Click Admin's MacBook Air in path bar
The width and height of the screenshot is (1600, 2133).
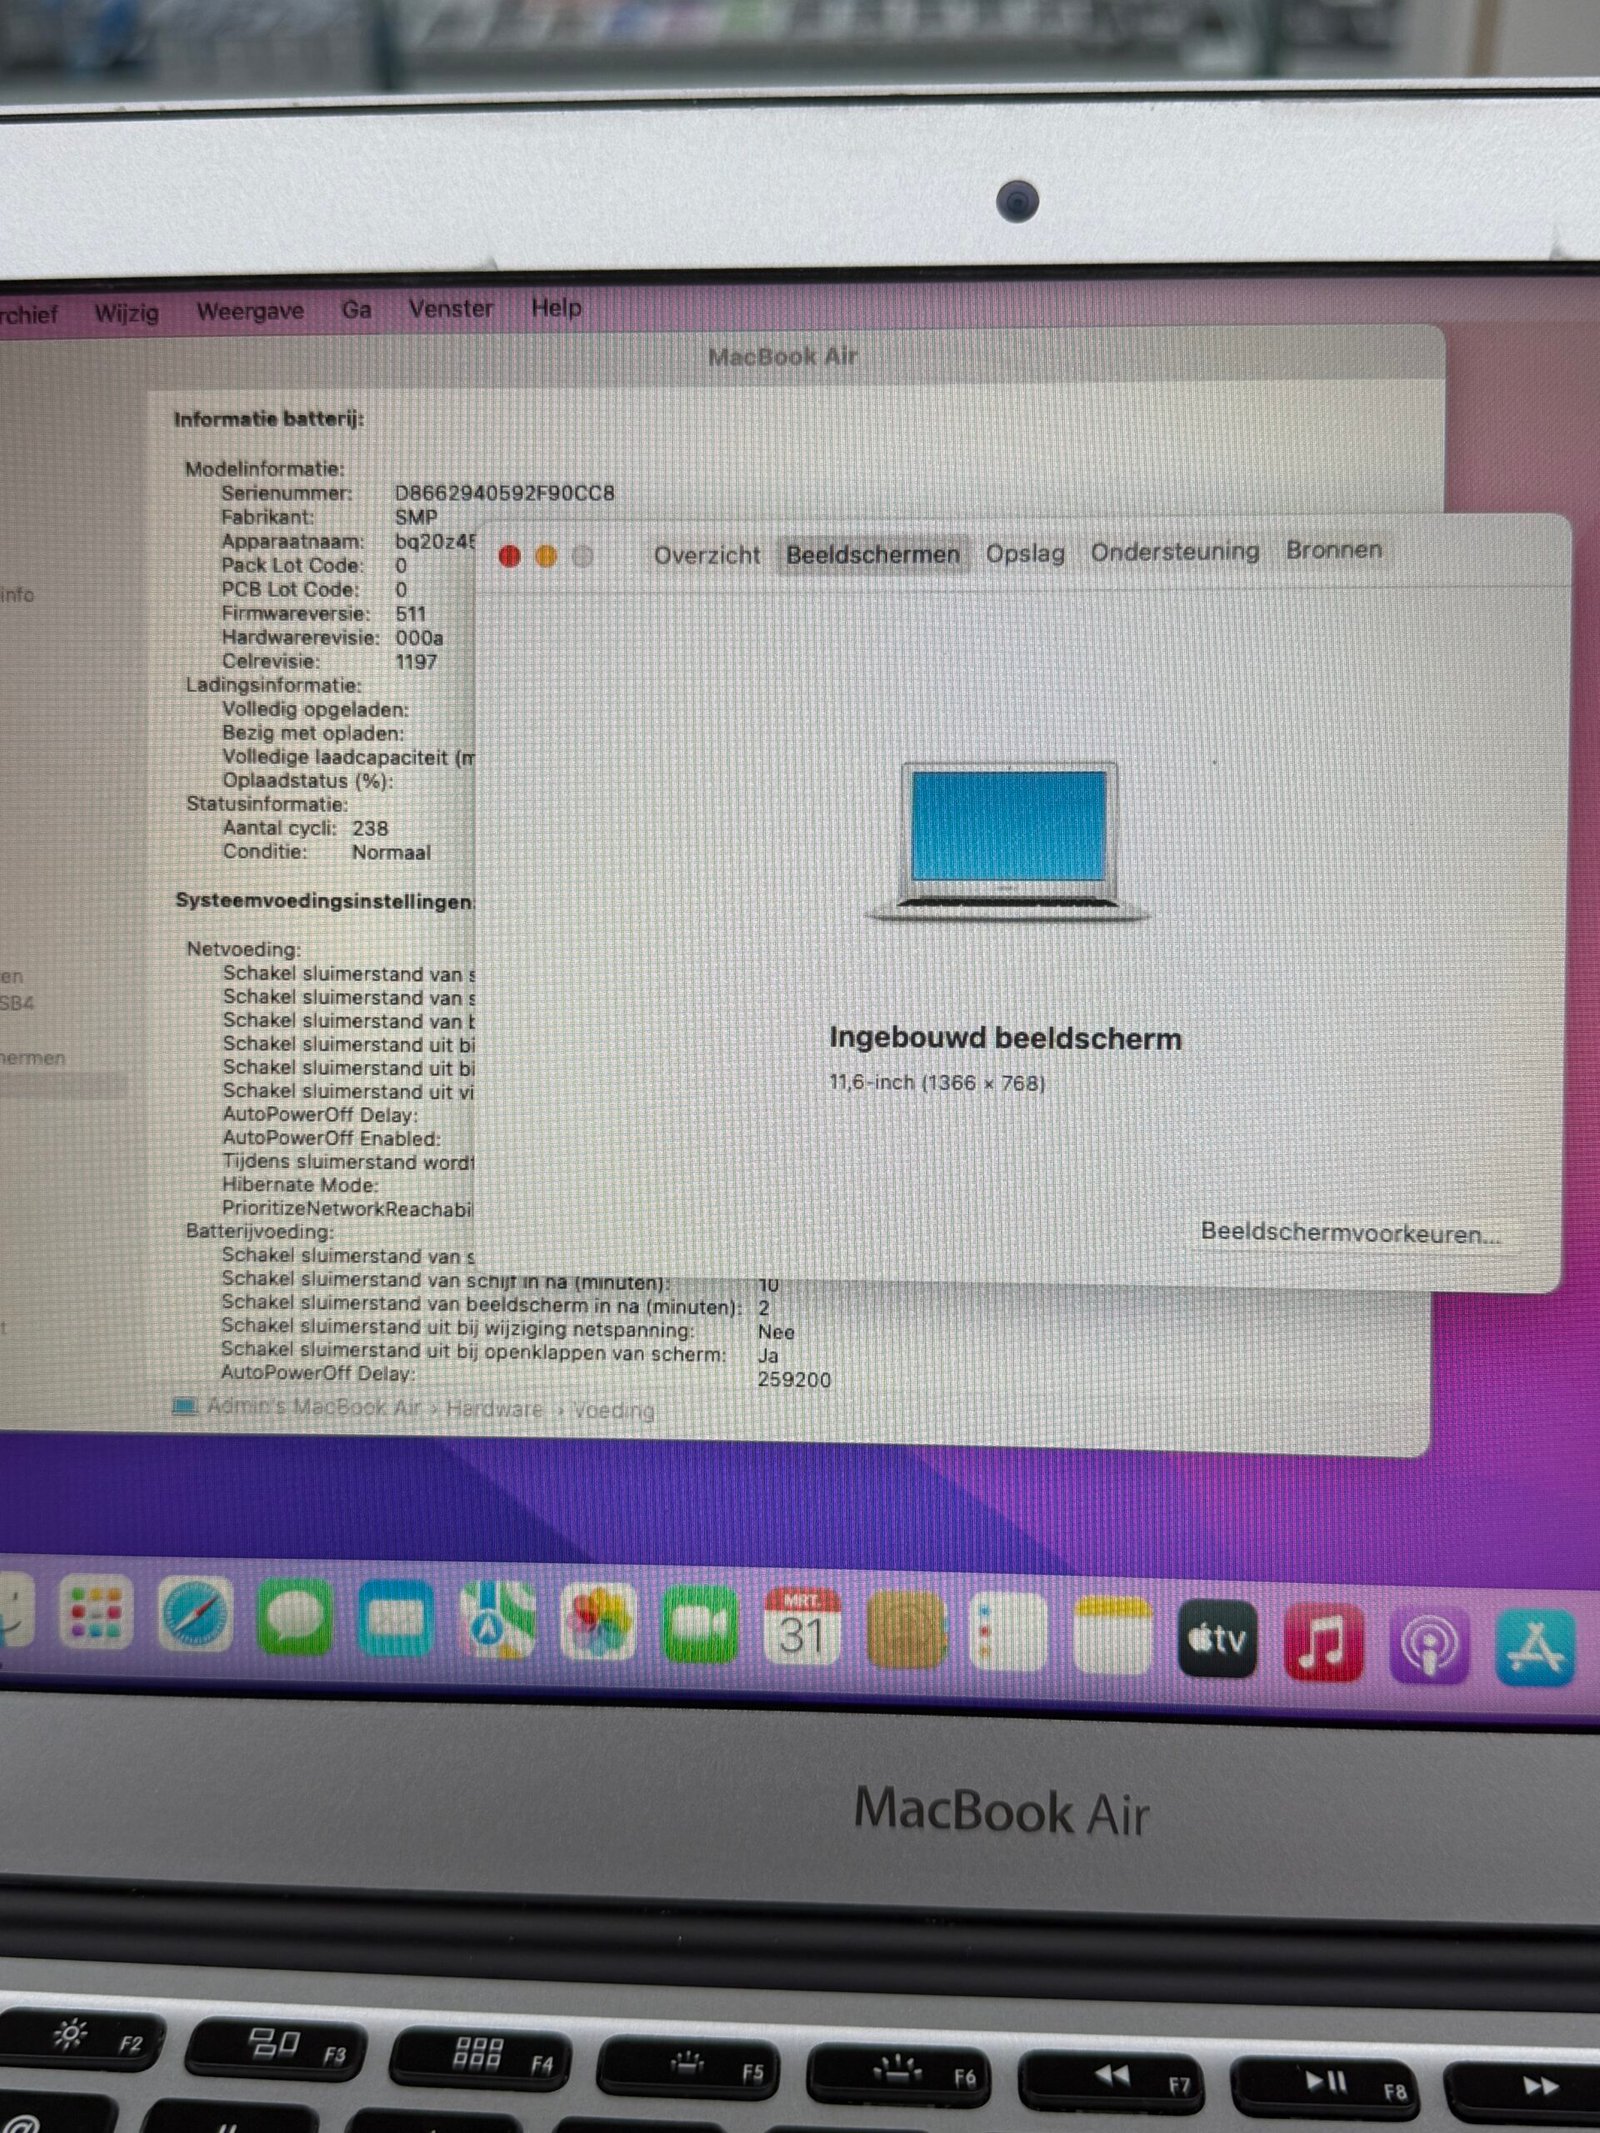click(313, 1406)
